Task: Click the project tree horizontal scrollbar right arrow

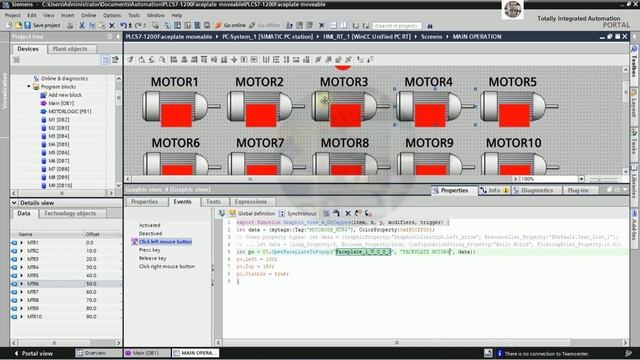Action: [x=111, y=193]
